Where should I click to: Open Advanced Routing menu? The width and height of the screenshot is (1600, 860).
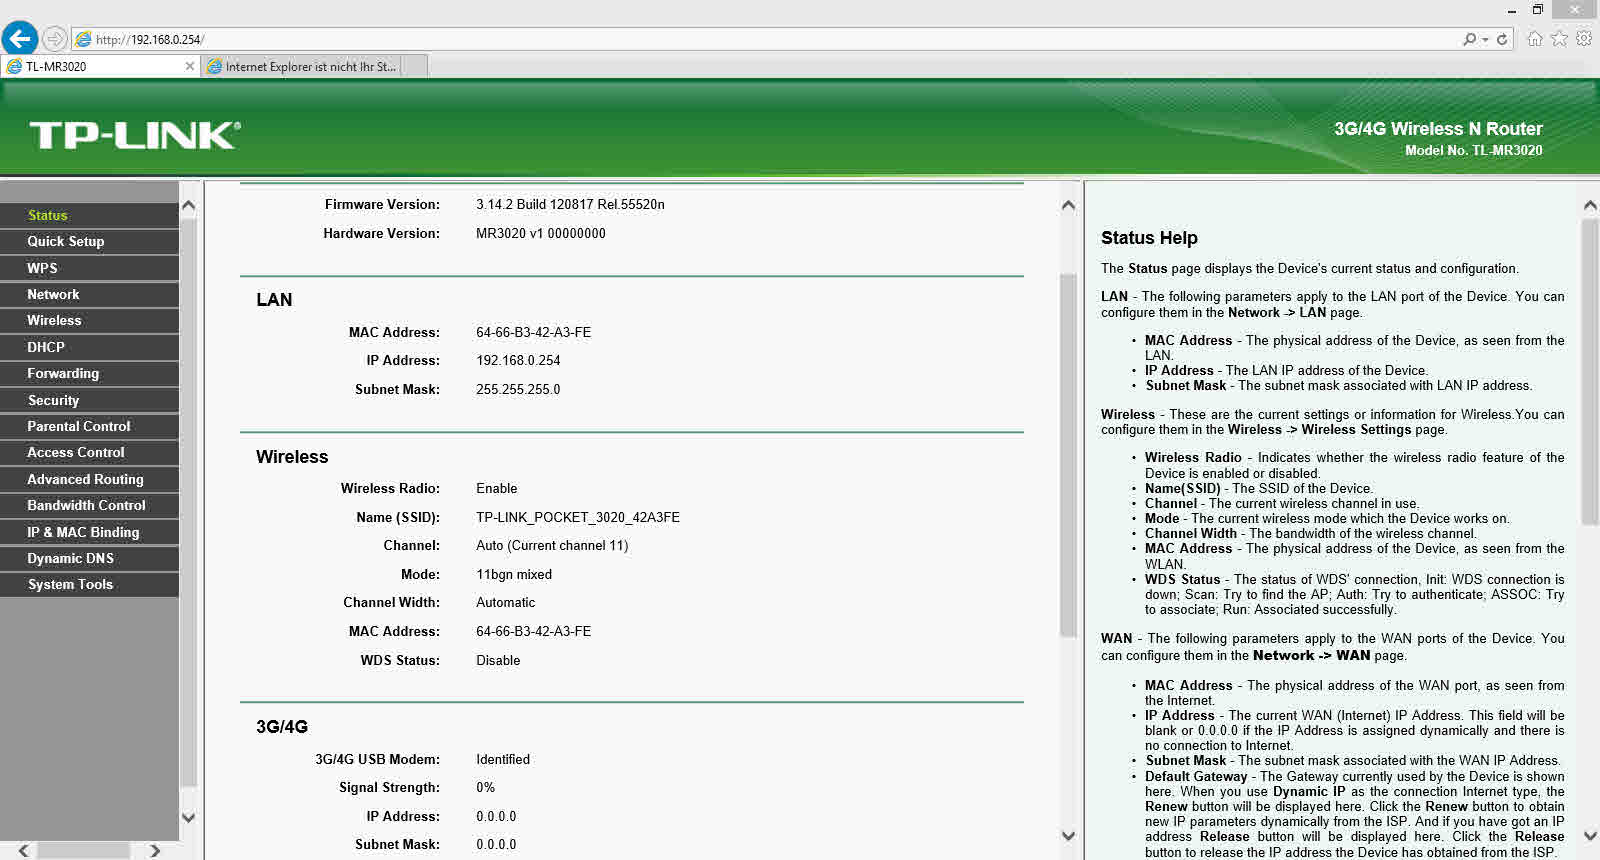point(89,479)
